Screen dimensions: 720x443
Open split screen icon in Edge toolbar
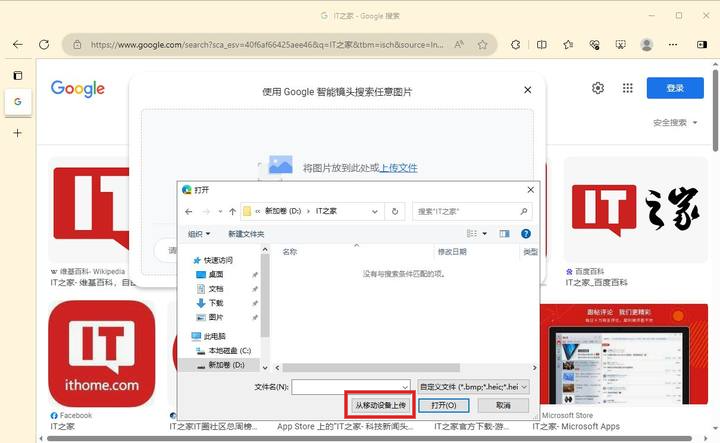(x=541, y=45)
